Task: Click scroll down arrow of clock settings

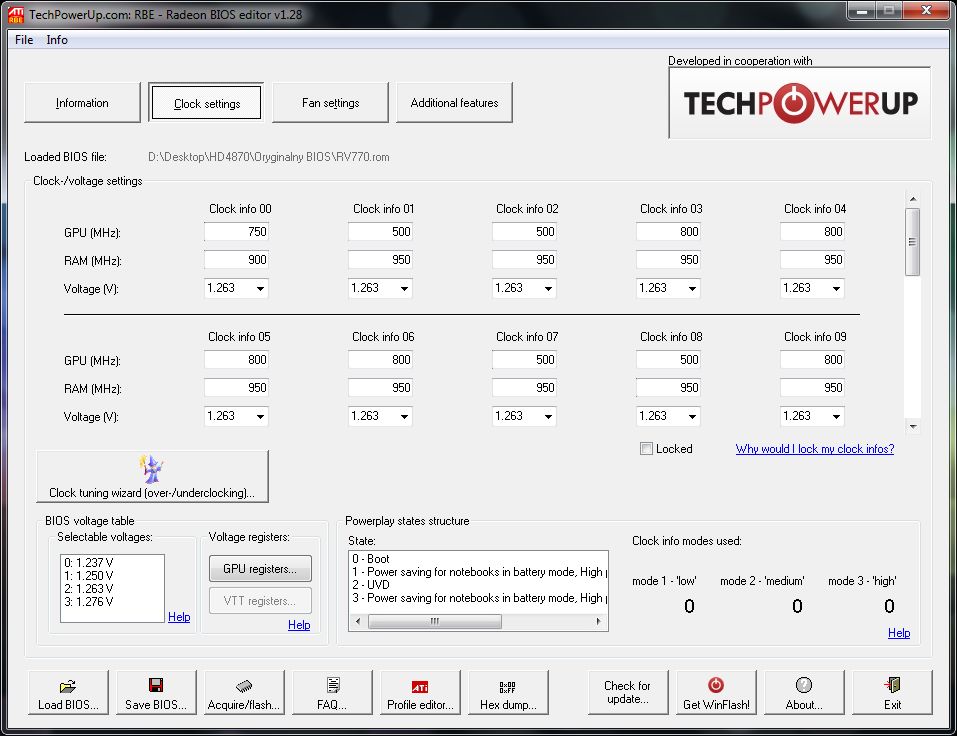Action: (913, 427)
